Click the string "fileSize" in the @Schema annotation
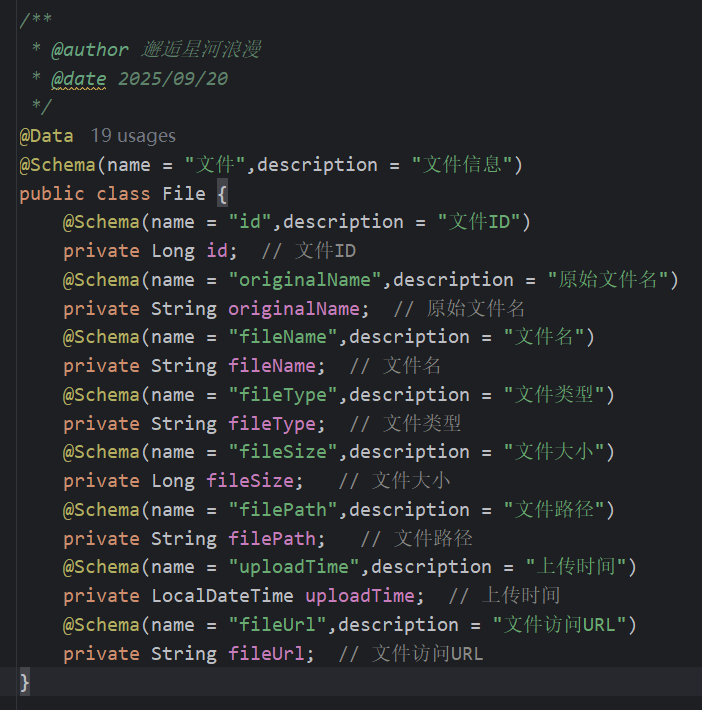The image size is (702, 710). tap(283, 452)
